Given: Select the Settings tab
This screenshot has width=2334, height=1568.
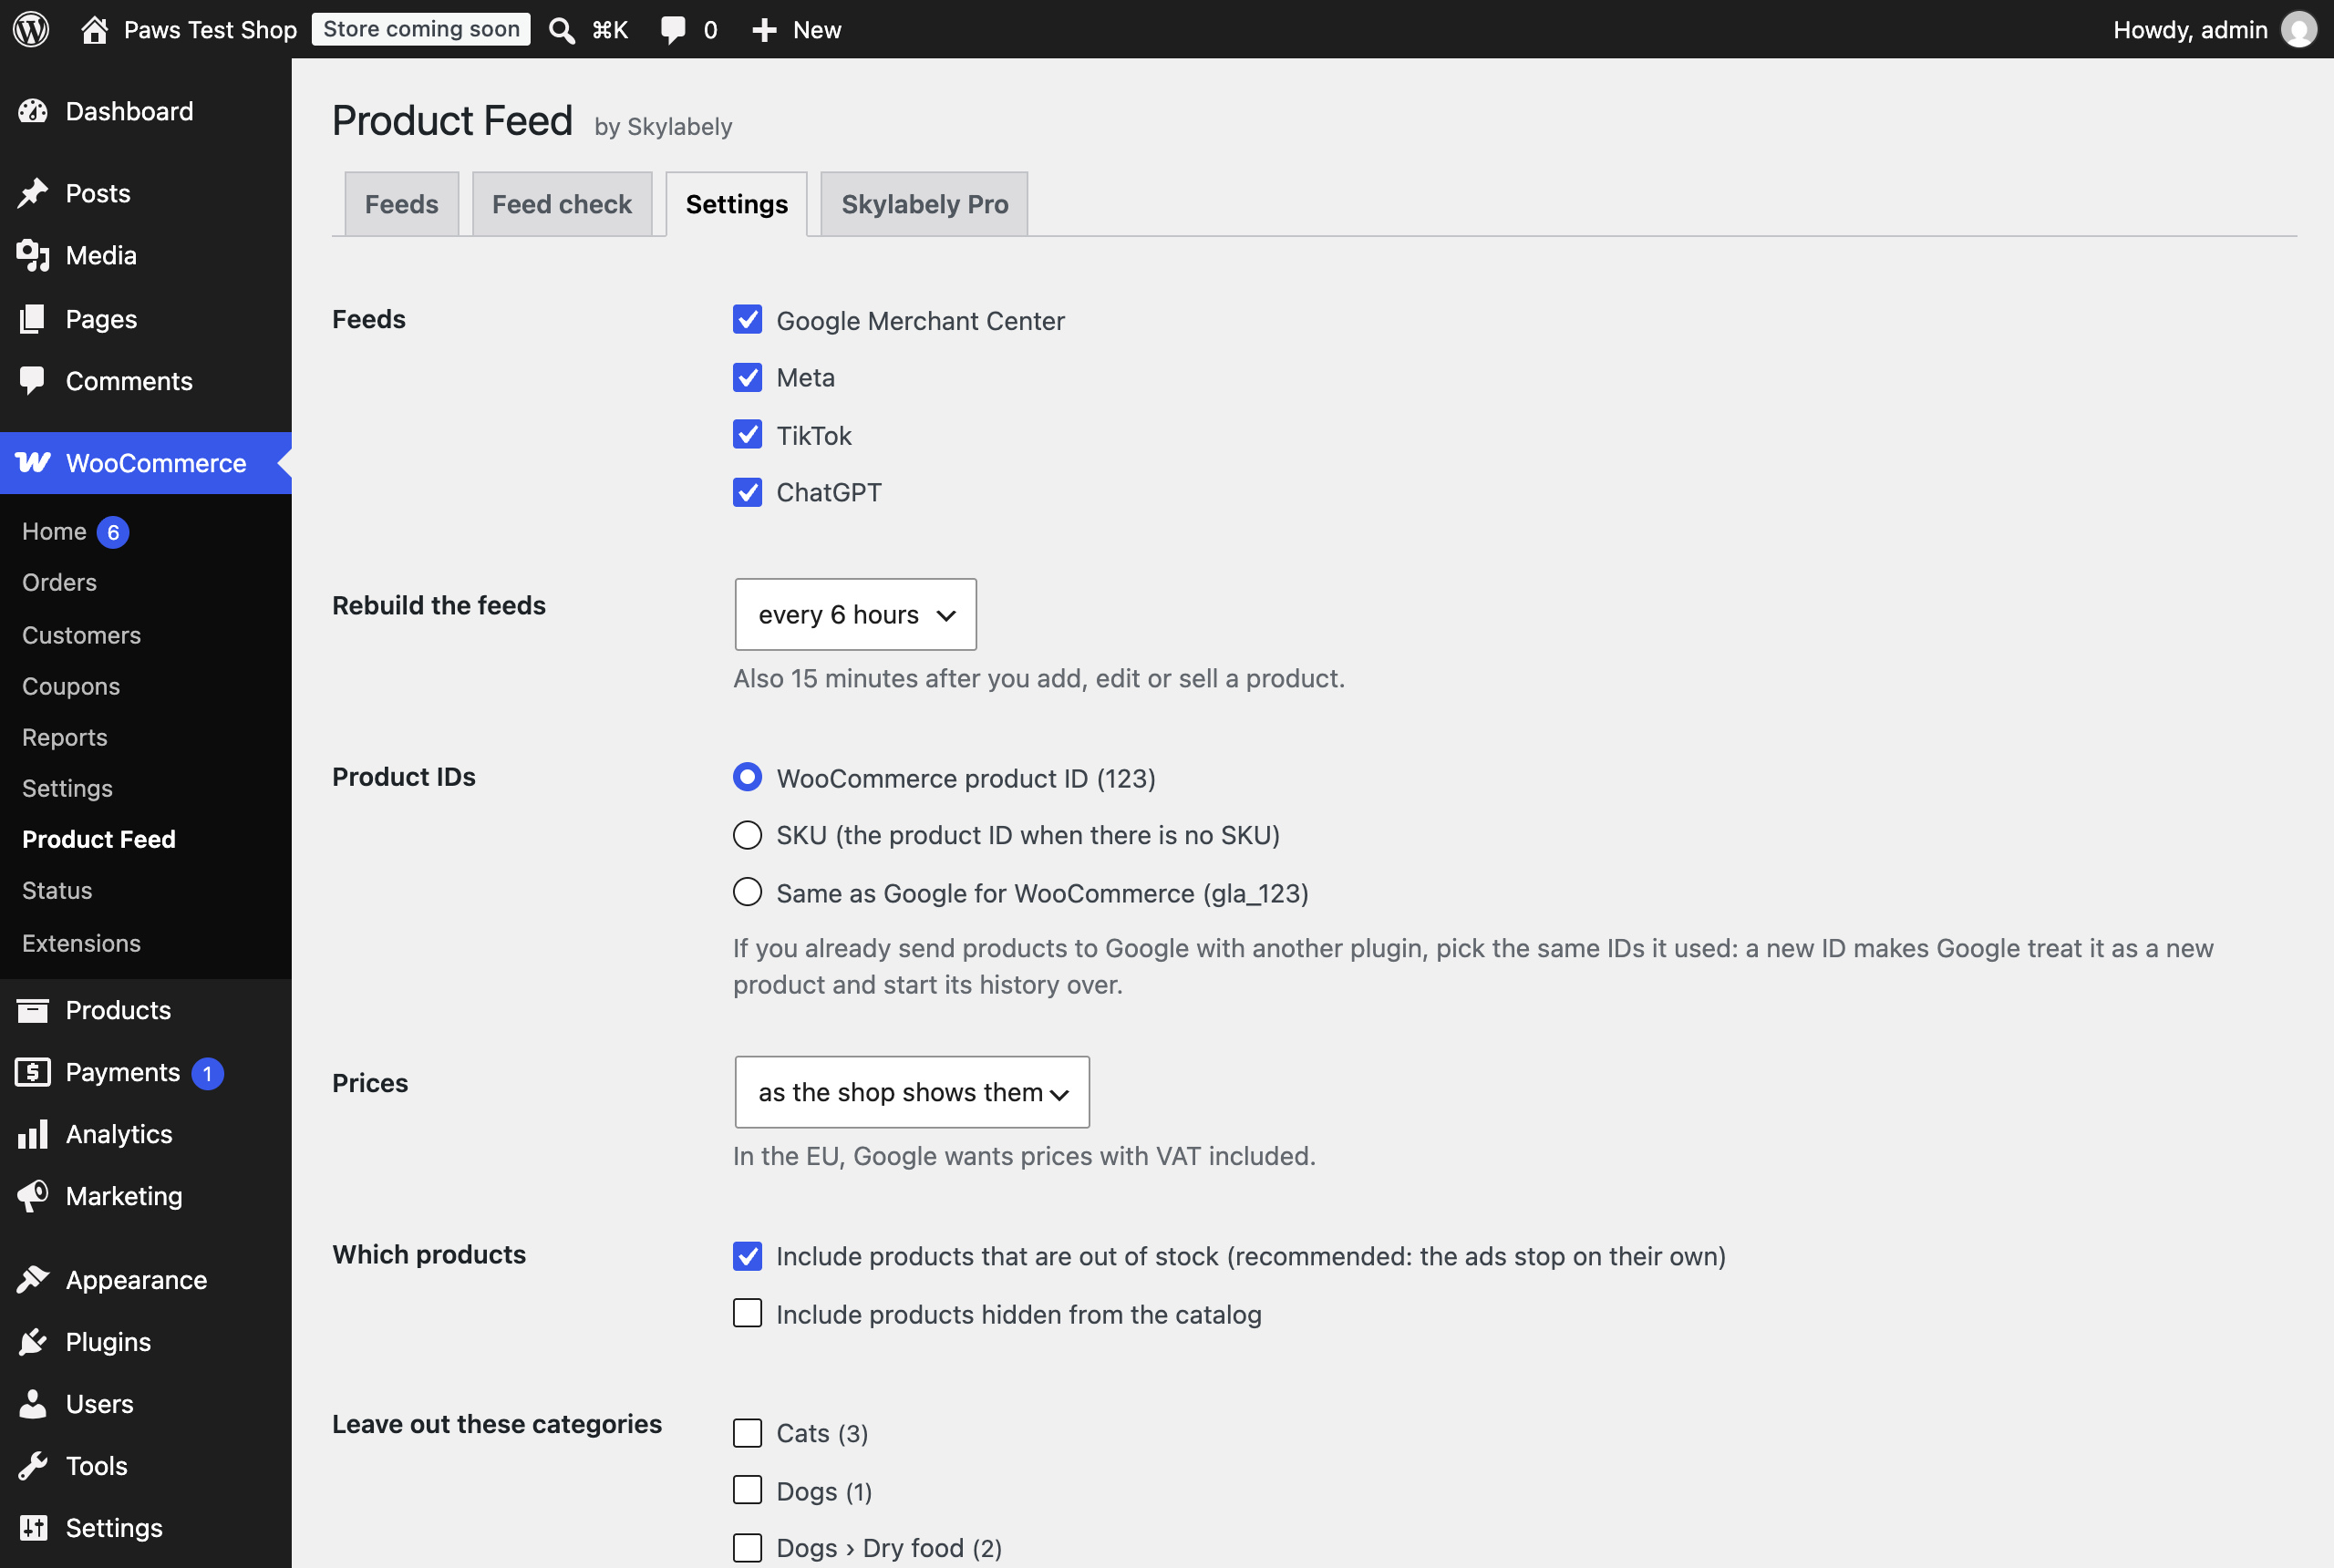Looking at the screenshot, I should tap(737, 204).
